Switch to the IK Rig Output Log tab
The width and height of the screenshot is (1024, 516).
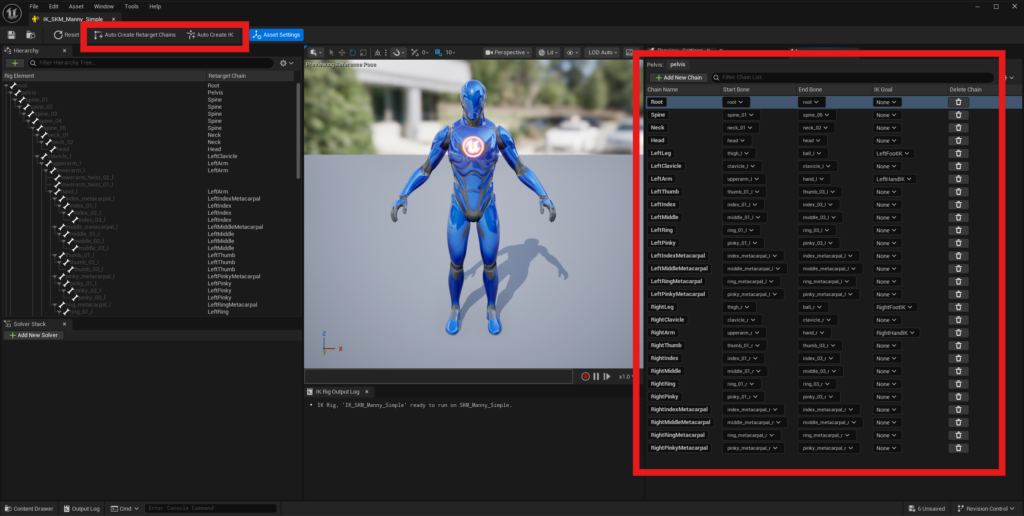(338, 391)
